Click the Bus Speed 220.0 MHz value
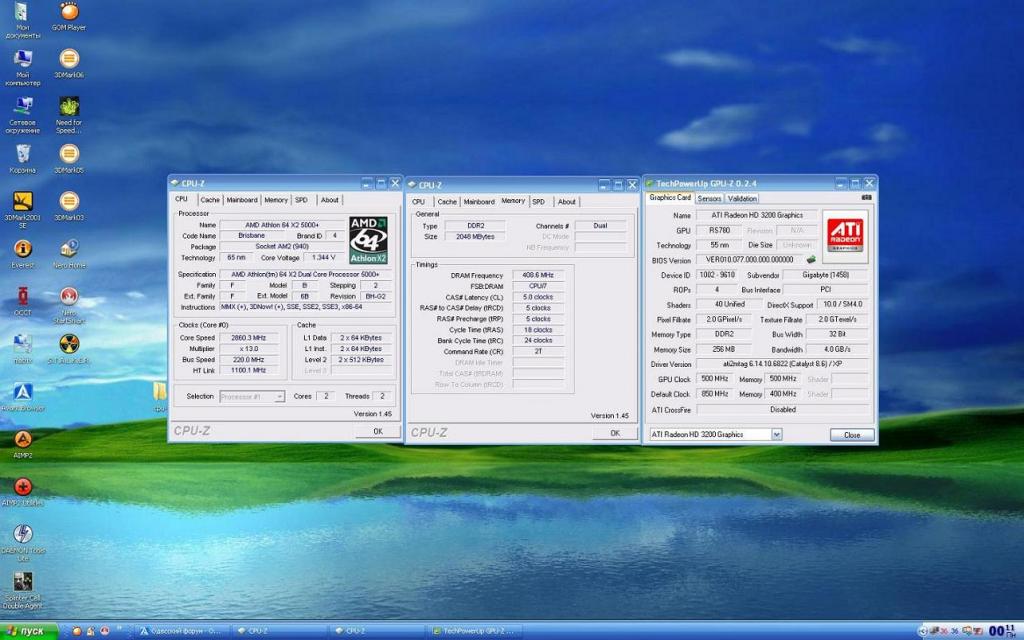Viewport: 1024px width, 640px height. click(x=248, y=359)
